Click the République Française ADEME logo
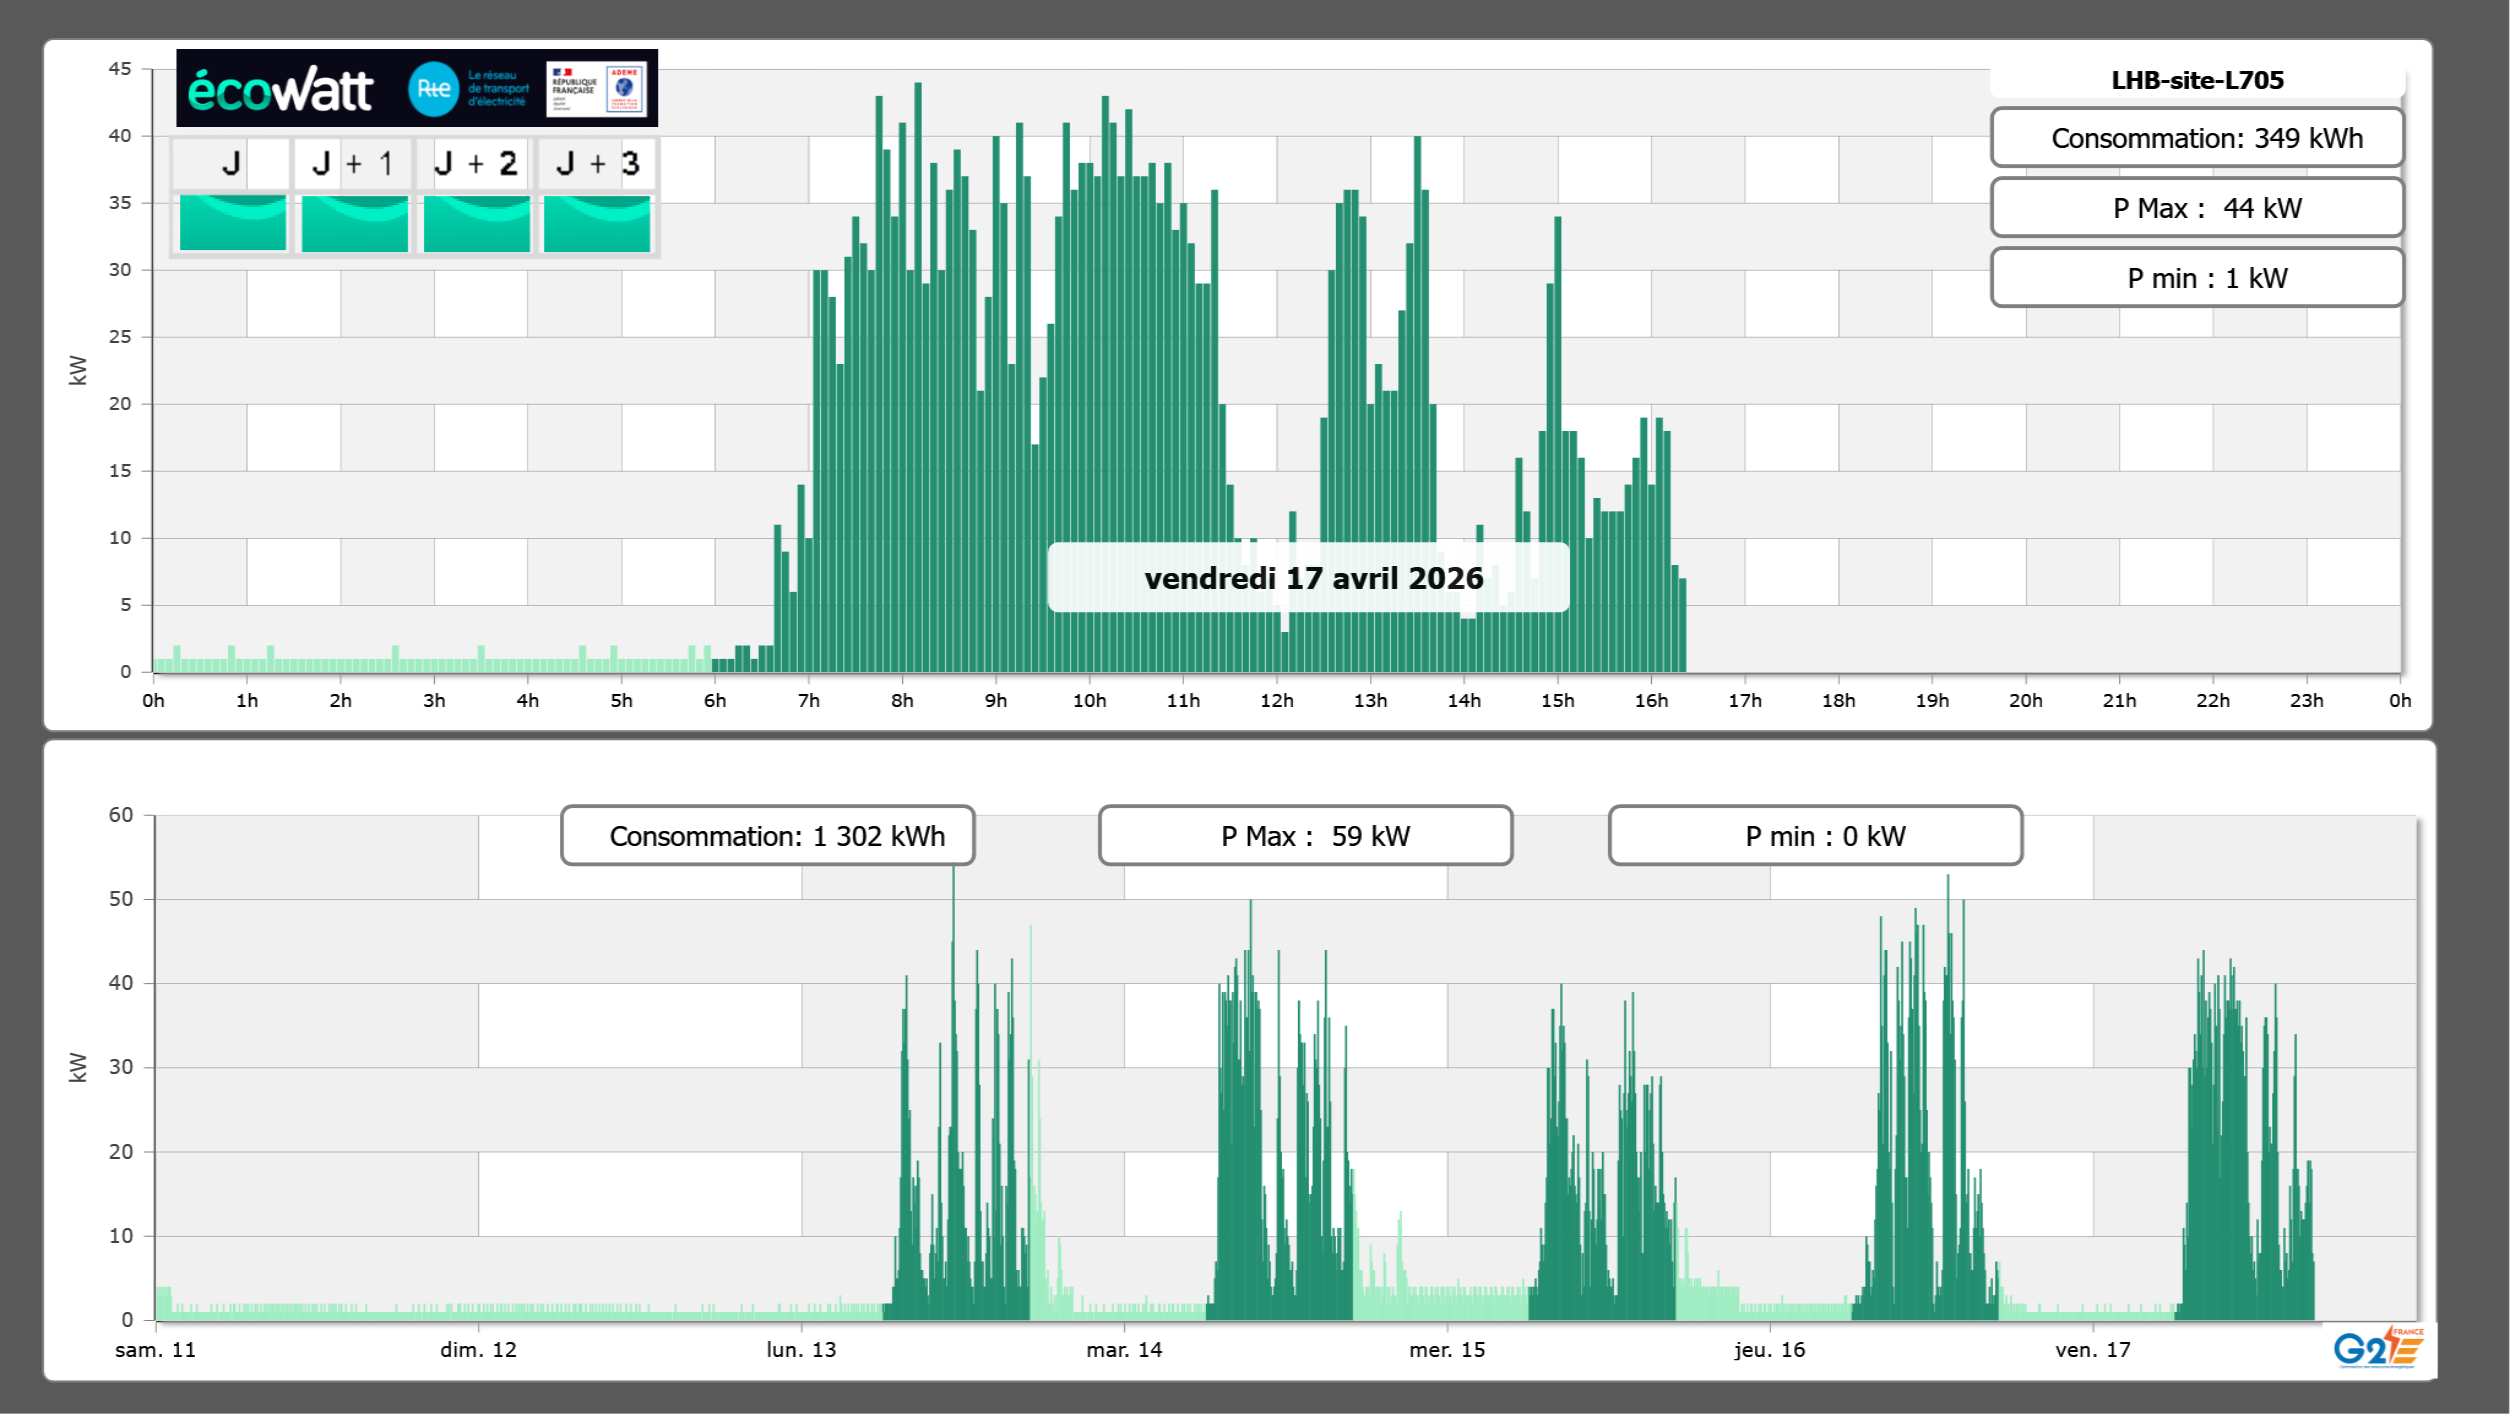 [x=597, y=89]
